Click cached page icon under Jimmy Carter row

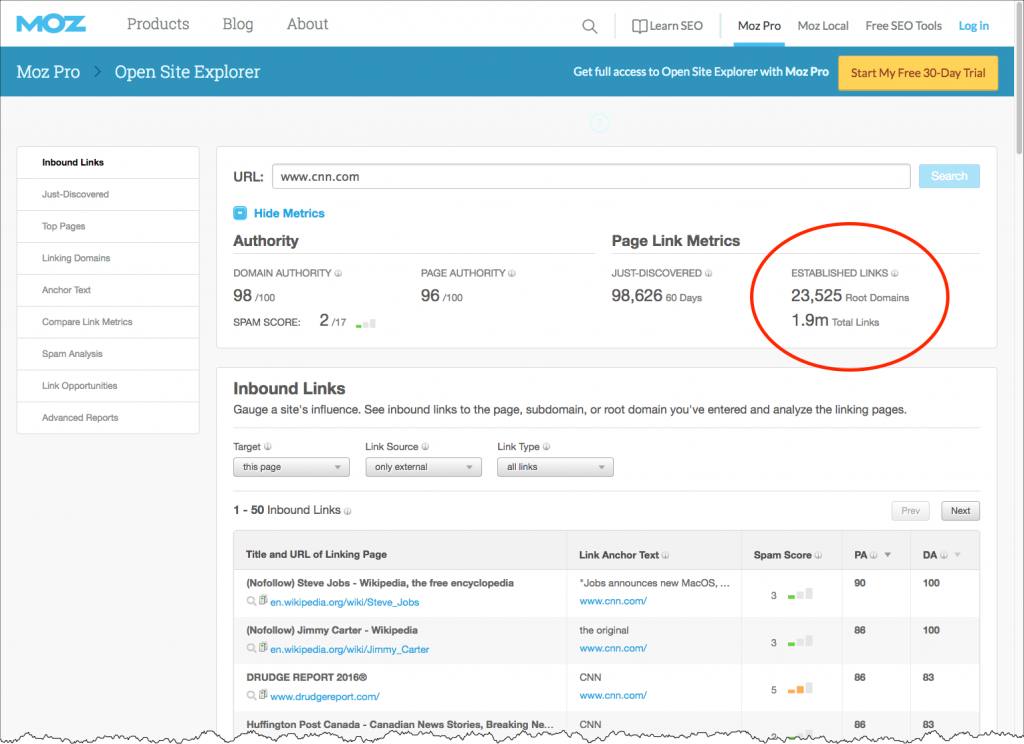(x=263, y=648)
